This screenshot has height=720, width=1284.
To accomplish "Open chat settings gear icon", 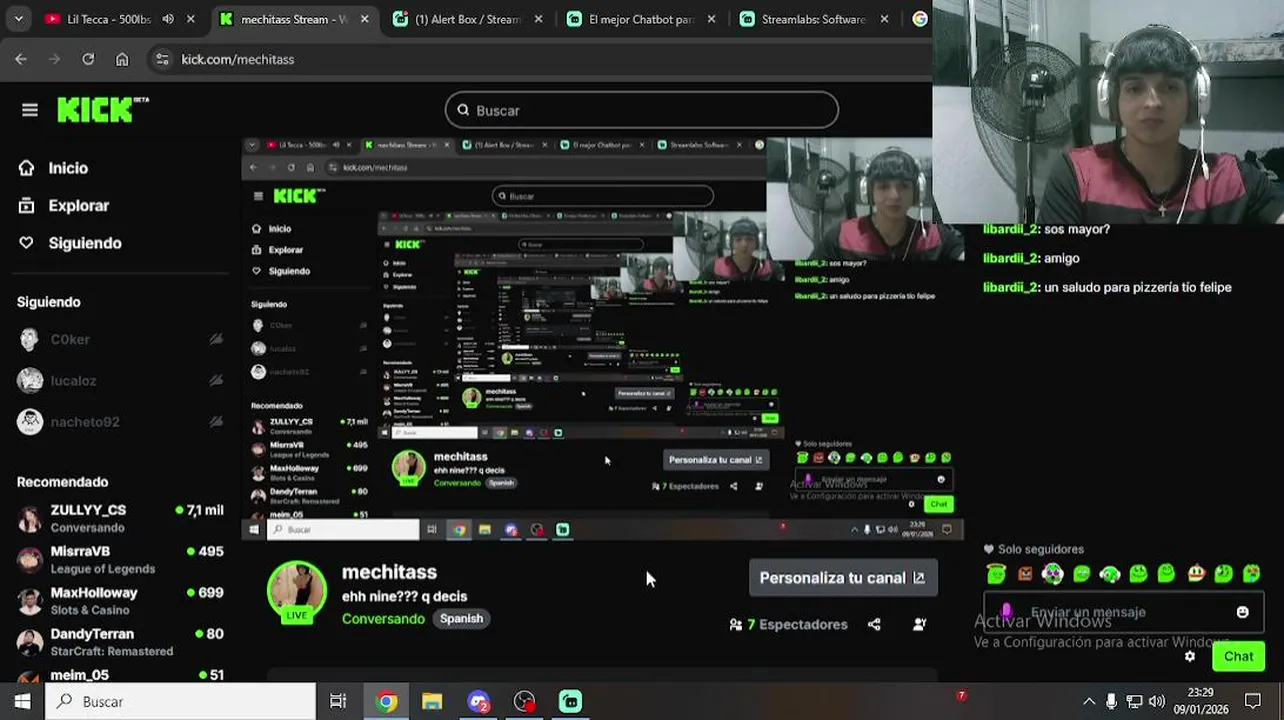I will coord(1190,656).
